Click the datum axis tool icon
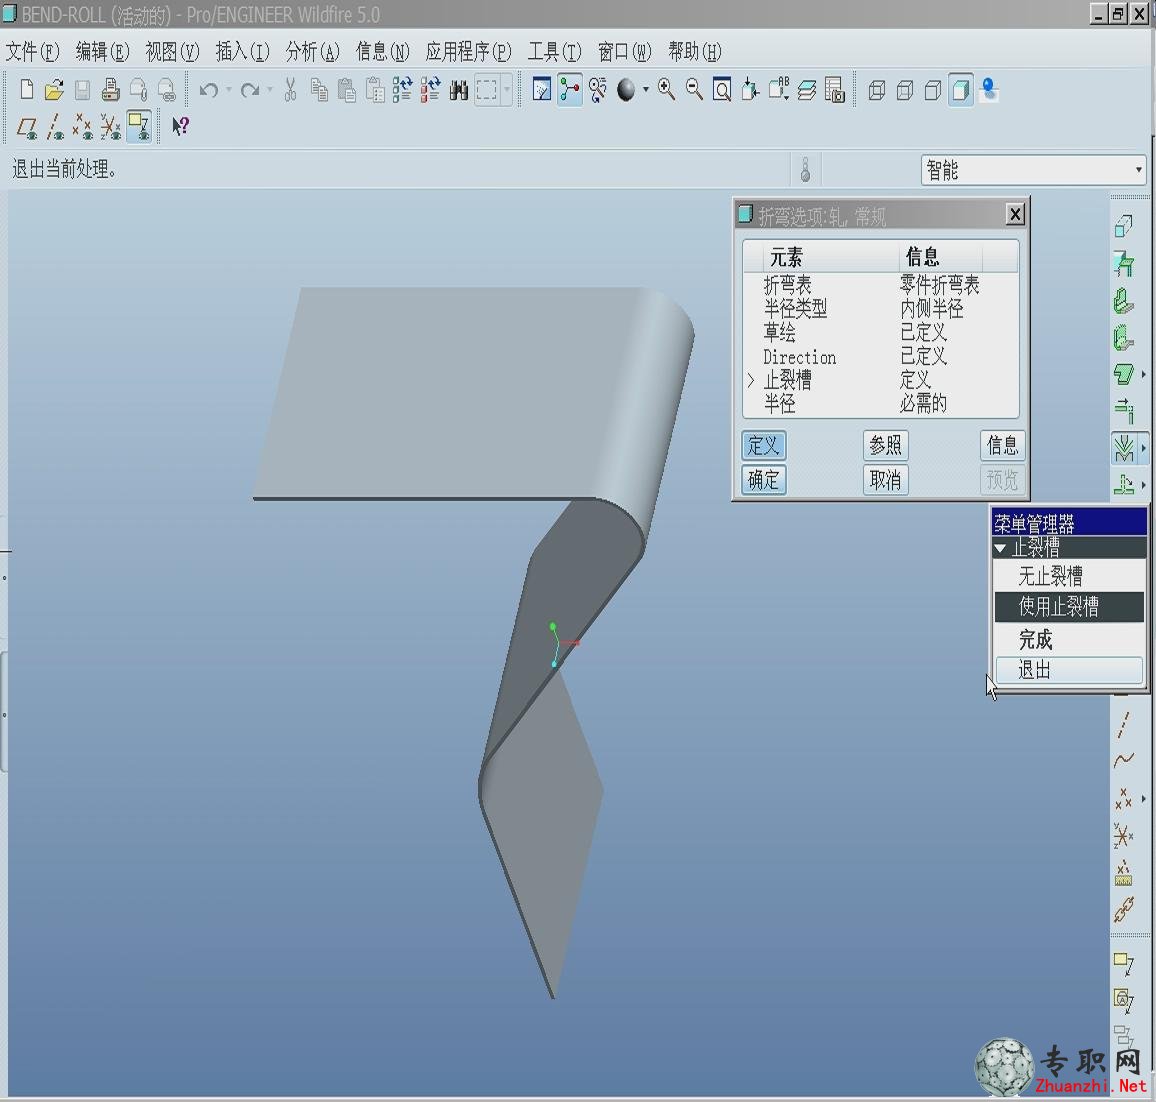 (x=1124, y=725)
